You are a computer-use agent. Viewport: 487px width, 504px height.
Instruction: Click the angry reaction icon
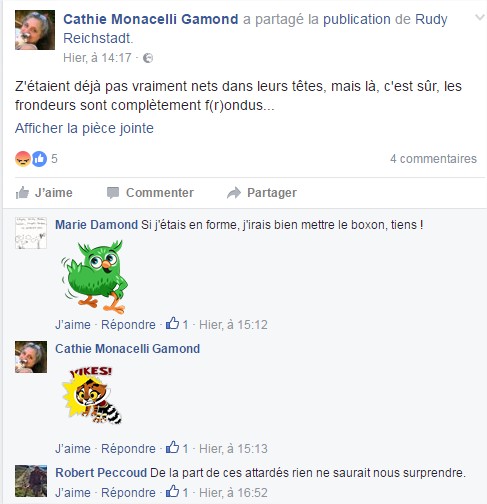point(23,159)
